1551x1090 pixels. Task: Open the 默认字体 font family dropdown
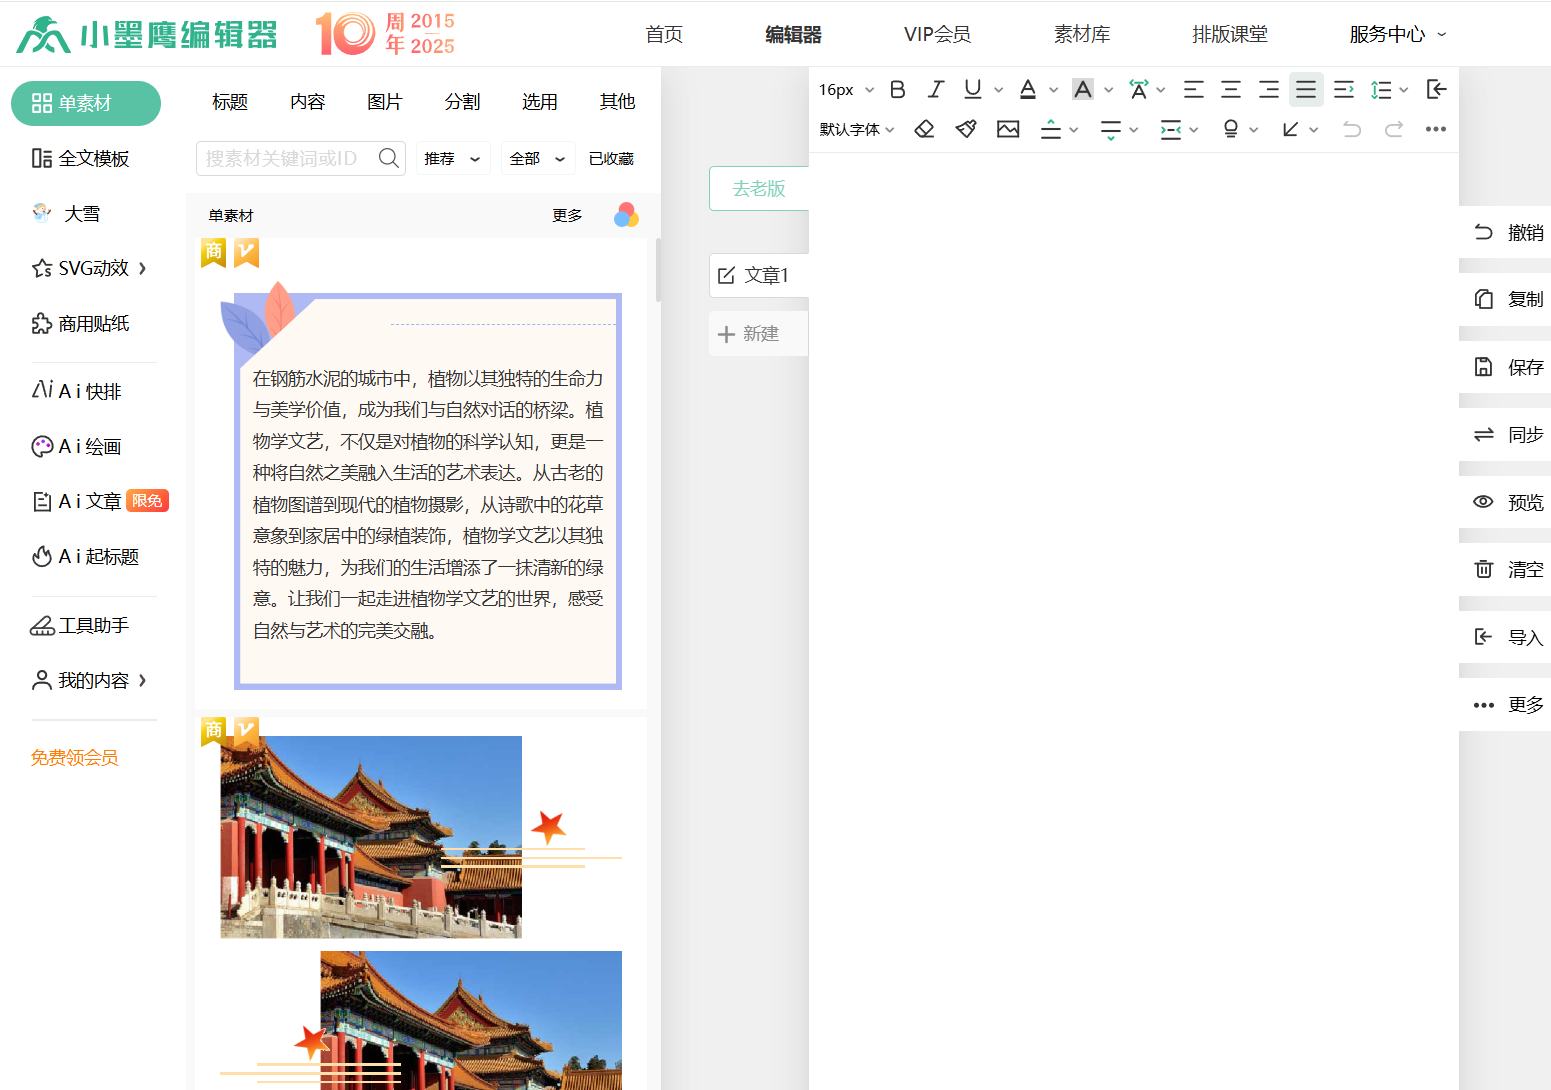856,129
